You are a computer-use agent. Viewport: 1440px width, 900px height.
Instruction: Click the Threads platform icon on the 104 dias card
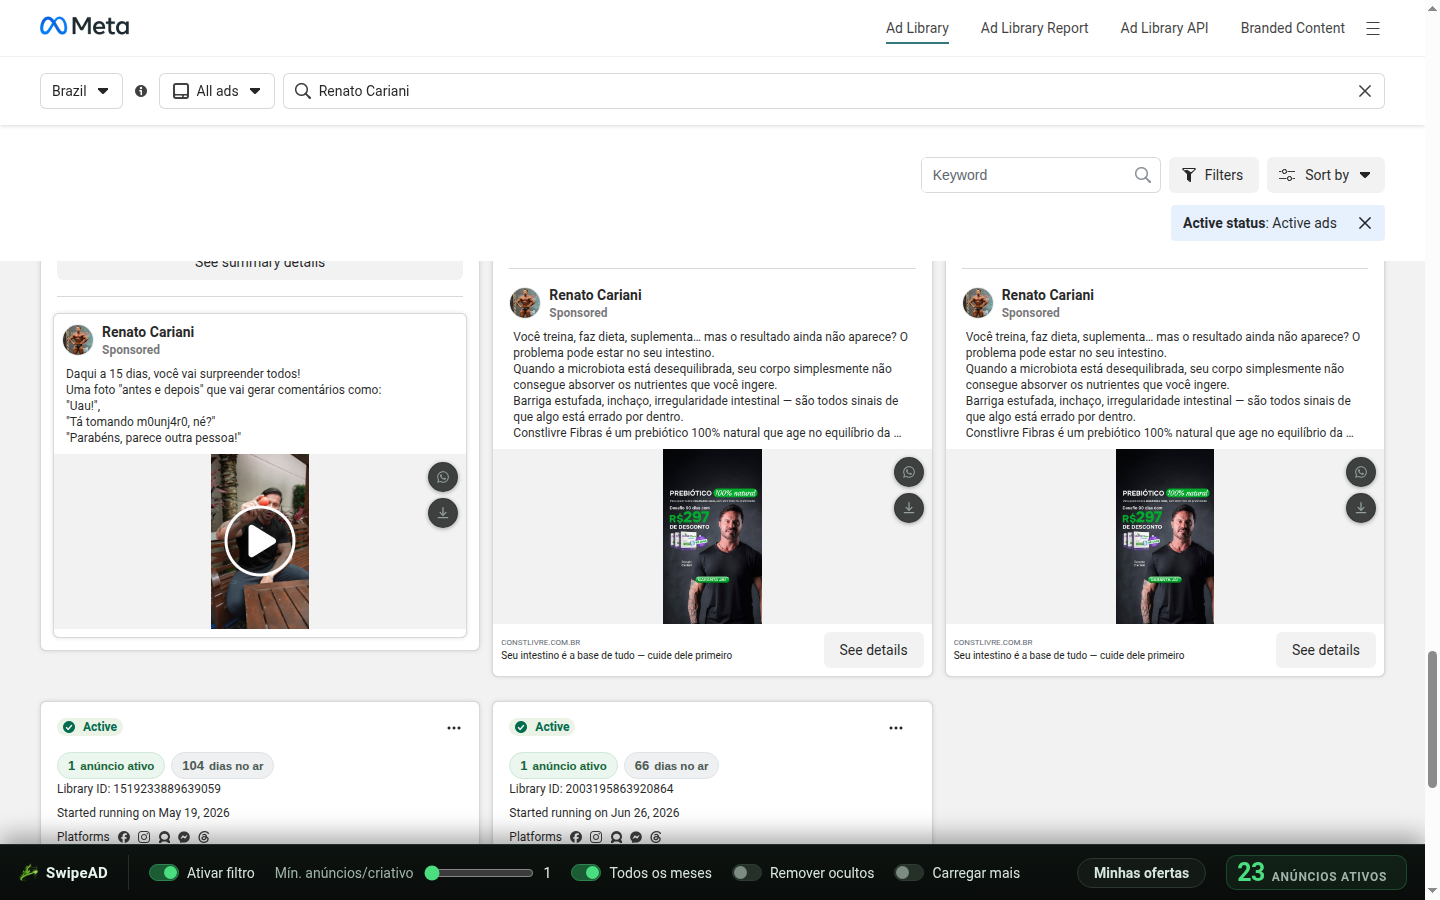(204, 837)
